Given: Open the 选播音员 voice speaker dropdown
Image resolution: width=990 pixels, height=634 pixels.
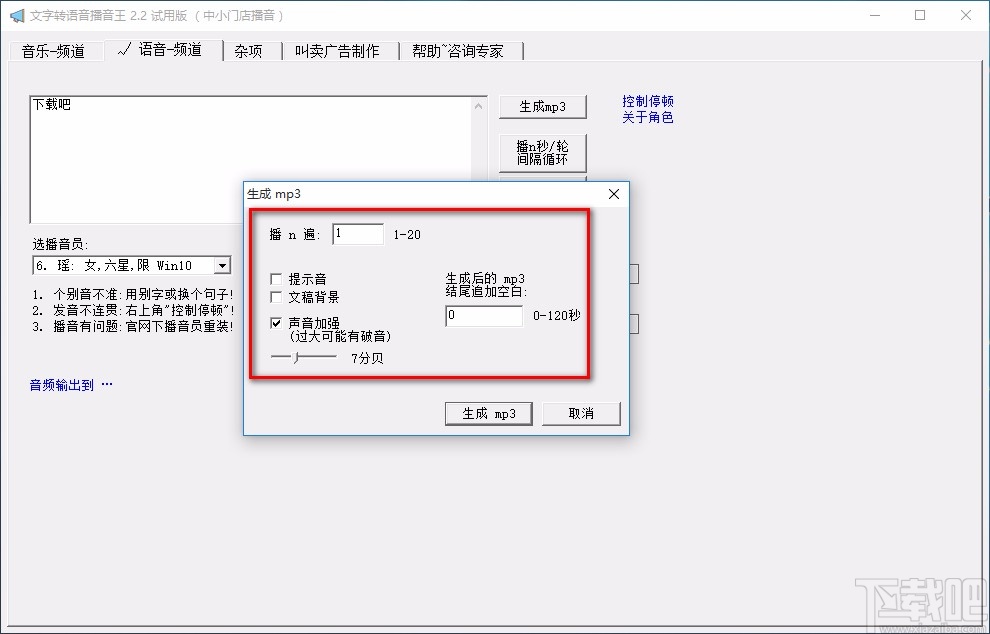Looking at the screenshot, I should pyautogui.click(x=222, y=265).
